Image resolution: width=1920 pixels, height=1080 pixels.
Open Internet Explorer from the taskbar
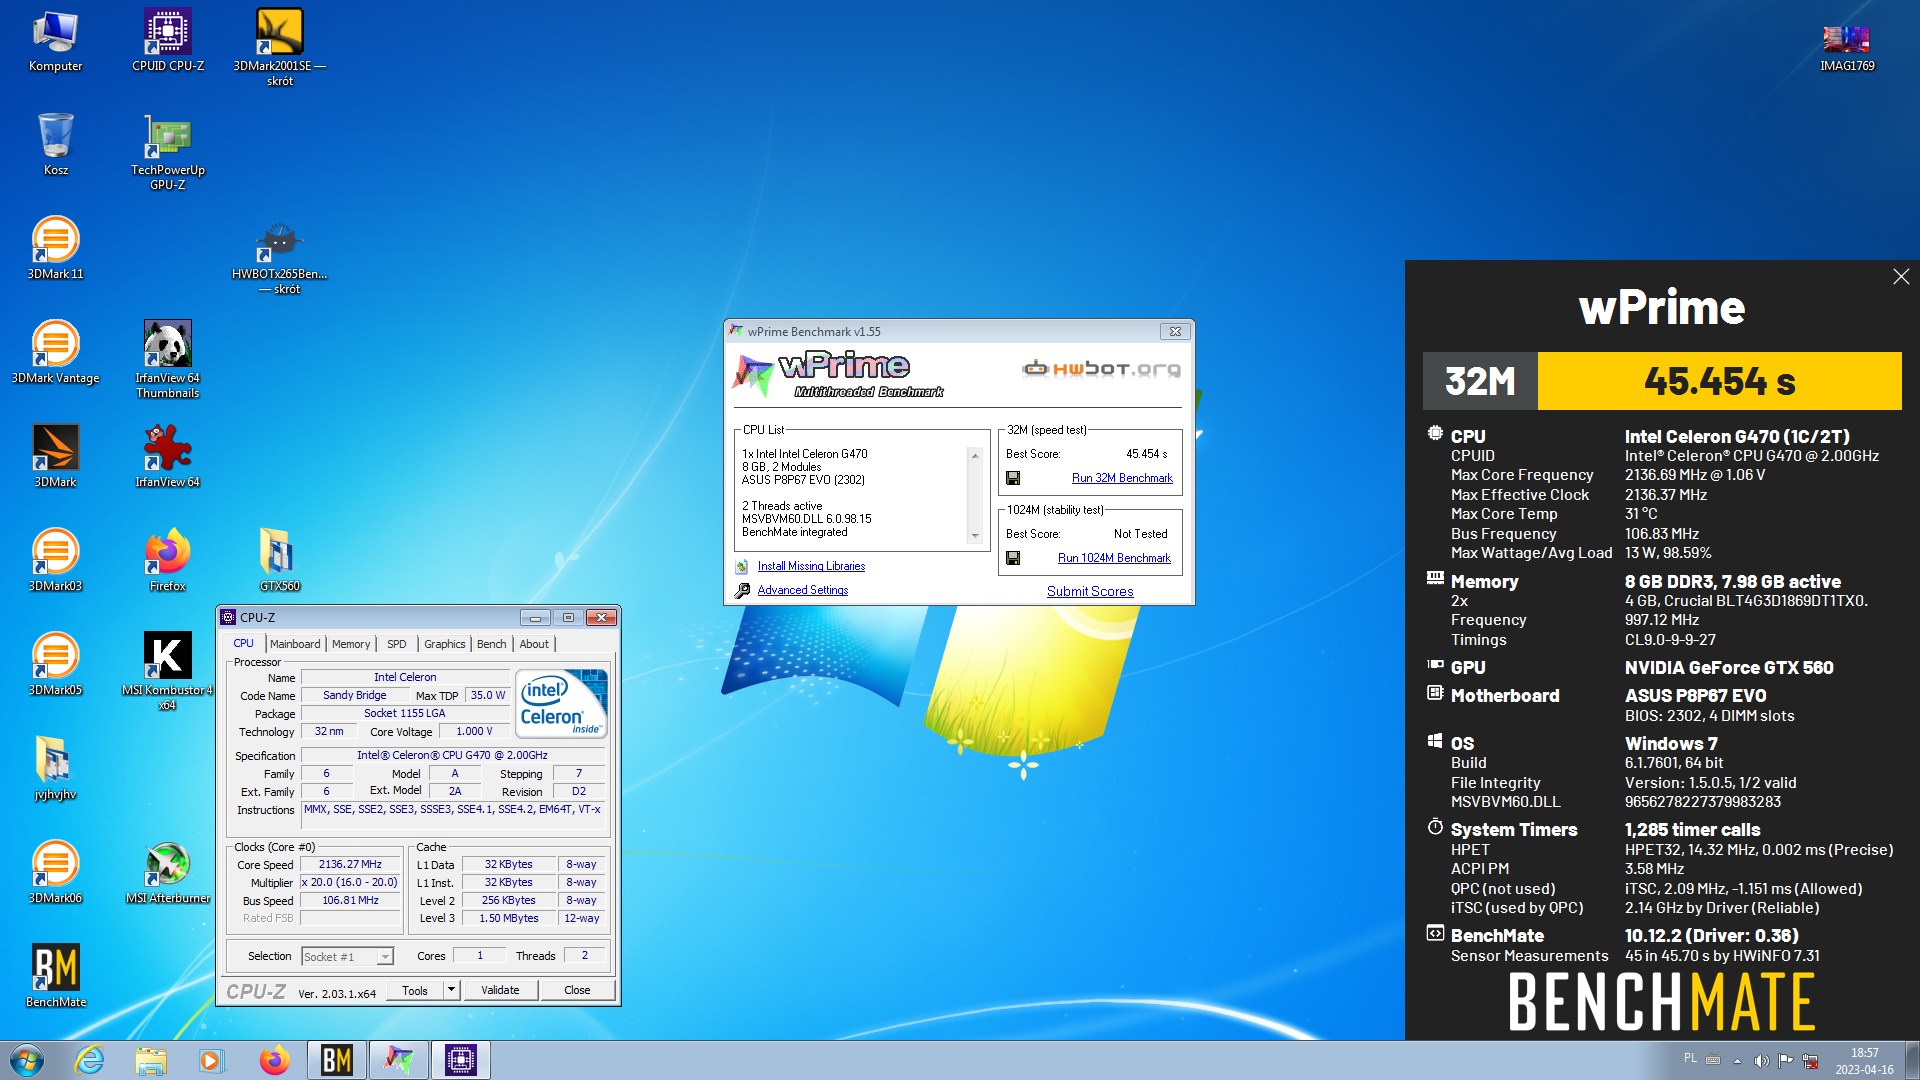pos(89,1060)
